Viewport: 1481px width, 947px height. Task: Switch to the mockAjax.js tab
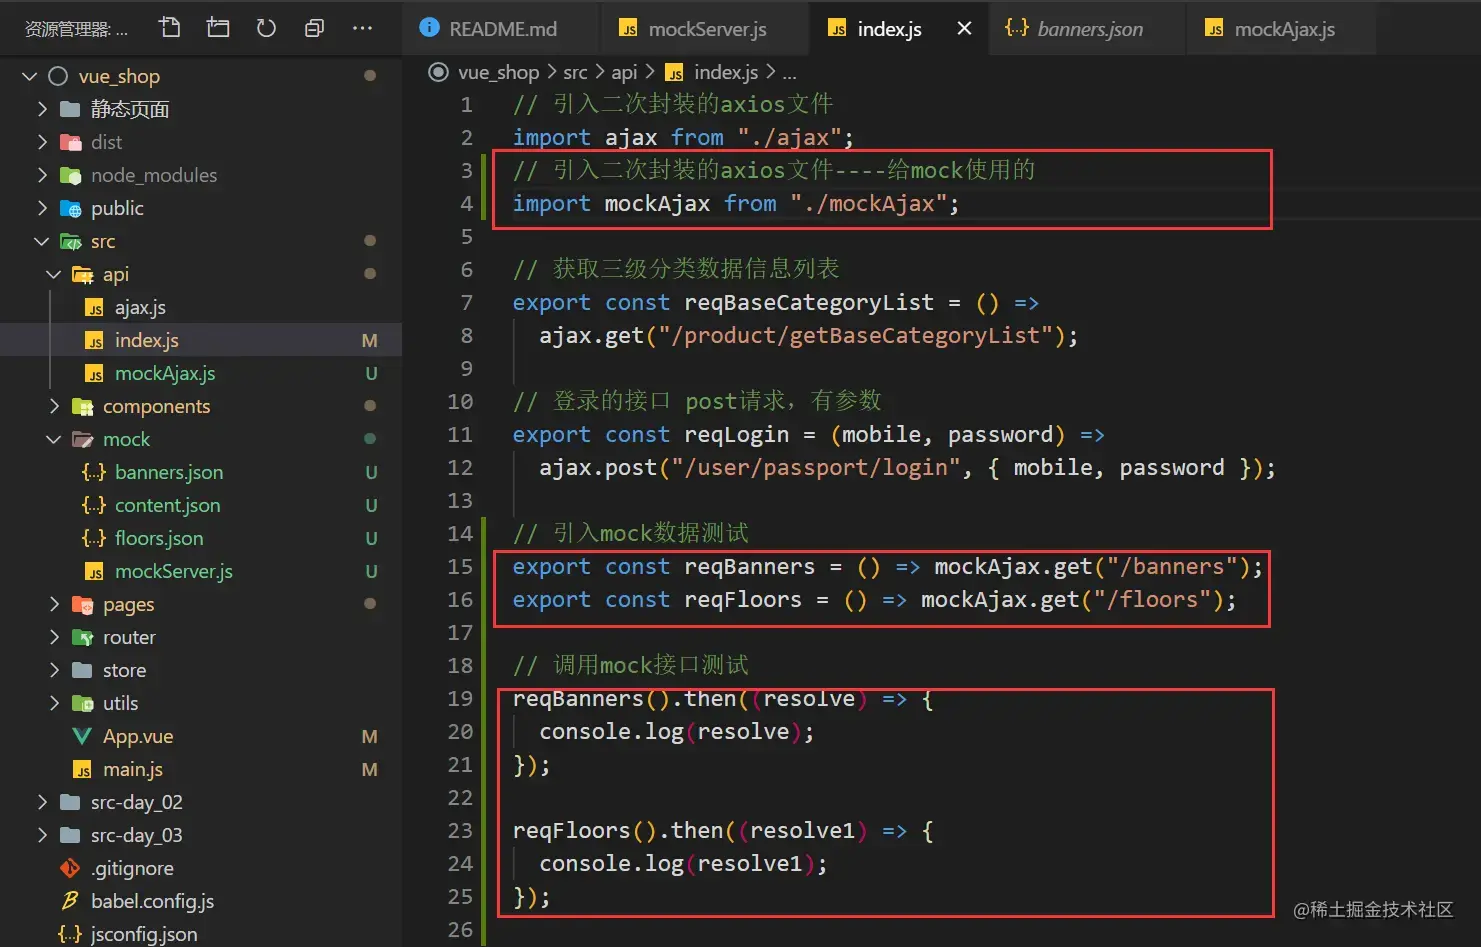click(x=1282, y=29)
